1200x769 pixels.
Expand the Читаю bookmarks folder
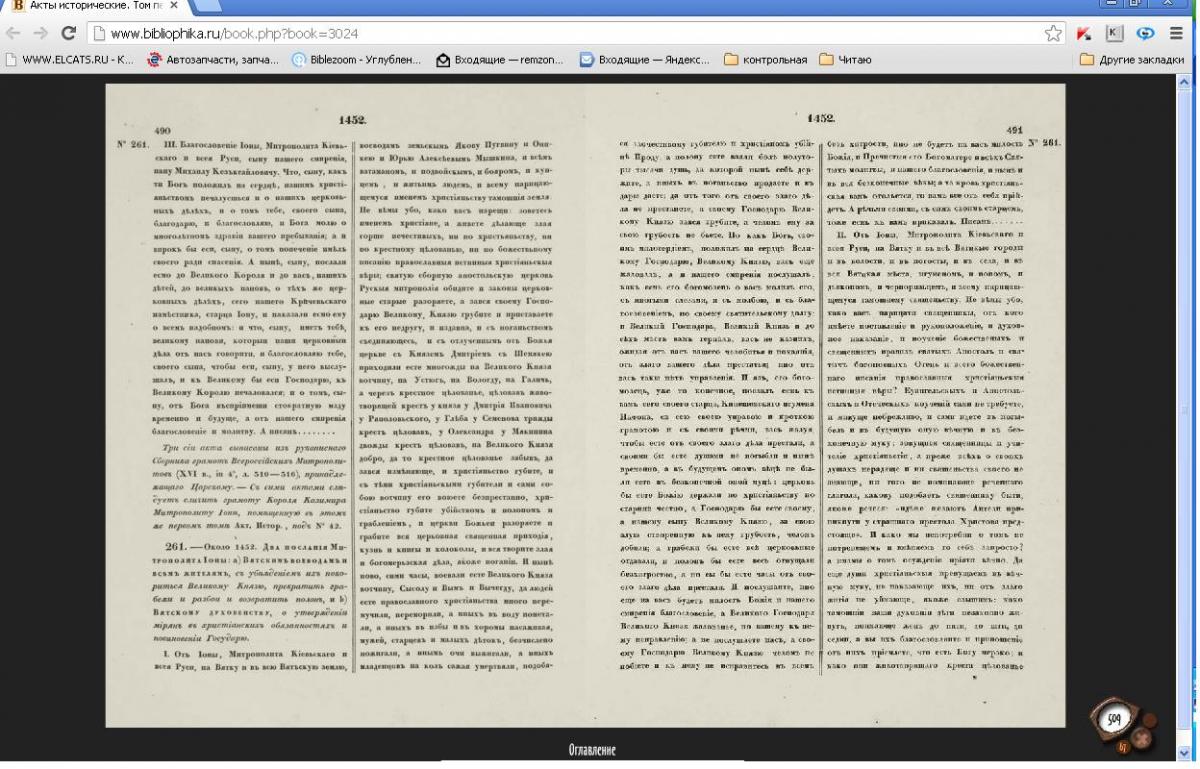point(845,59)
